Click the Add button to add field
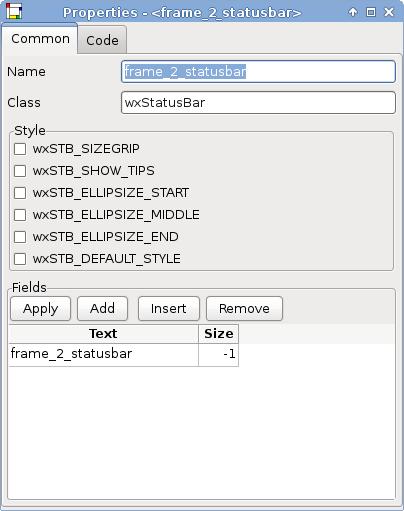This screenshot has width=404, height=511. pos(102,308)
